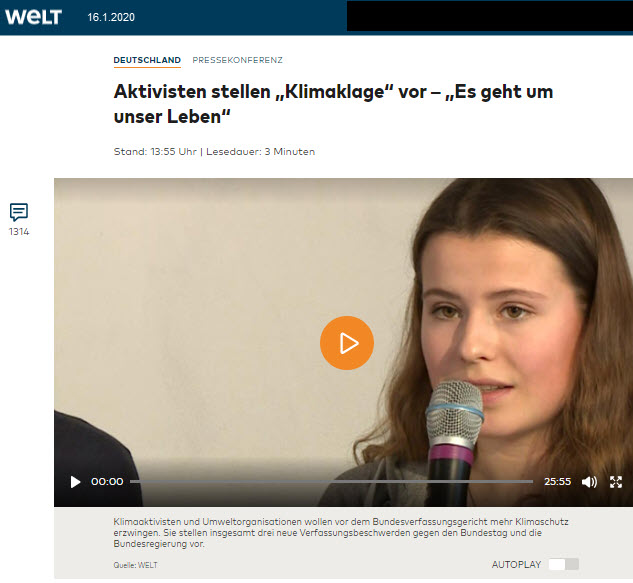The height and width of the screenshot is (583, 633).
Task: Click the Quelle: WELT source credit
Action: (x=135, y=565)
